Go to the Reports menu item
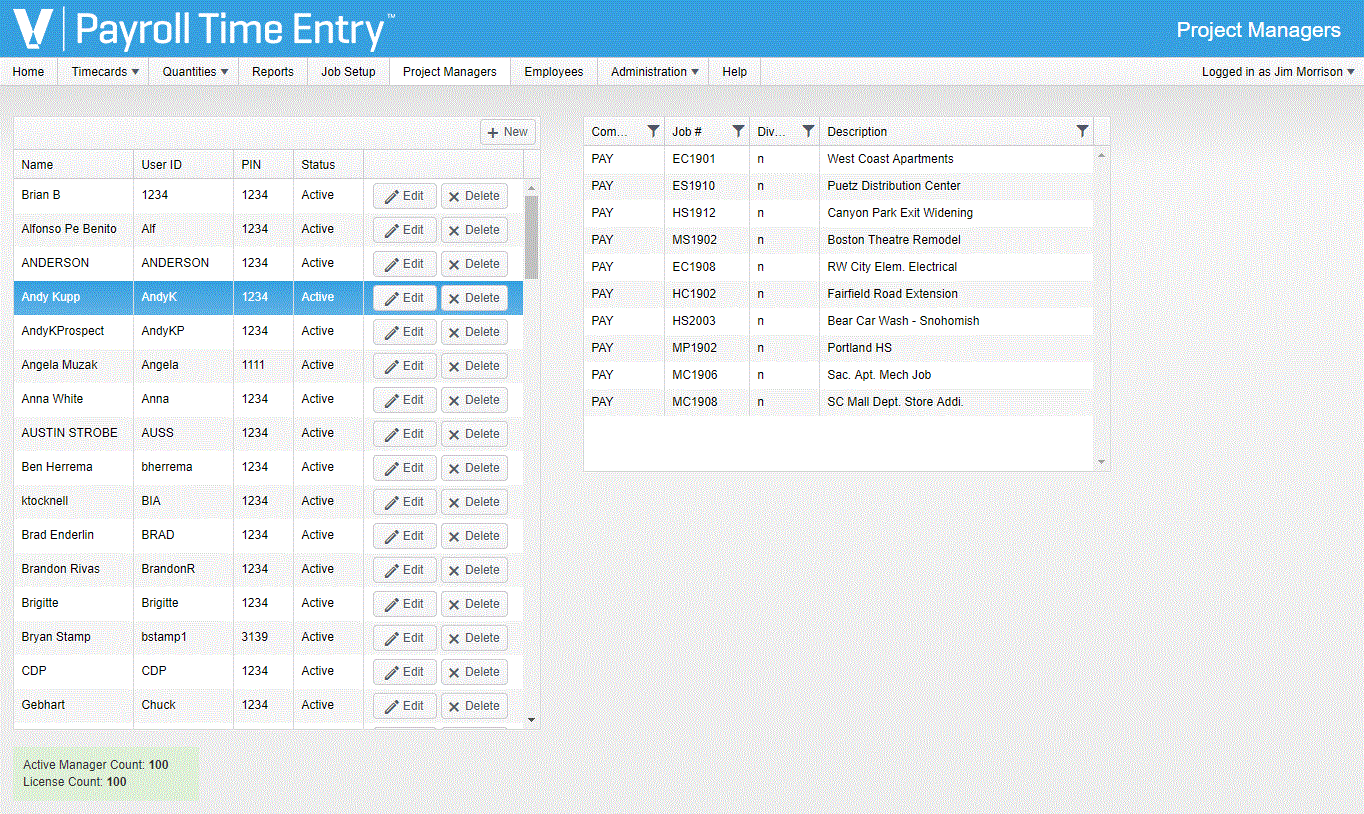 pos(273,72)
